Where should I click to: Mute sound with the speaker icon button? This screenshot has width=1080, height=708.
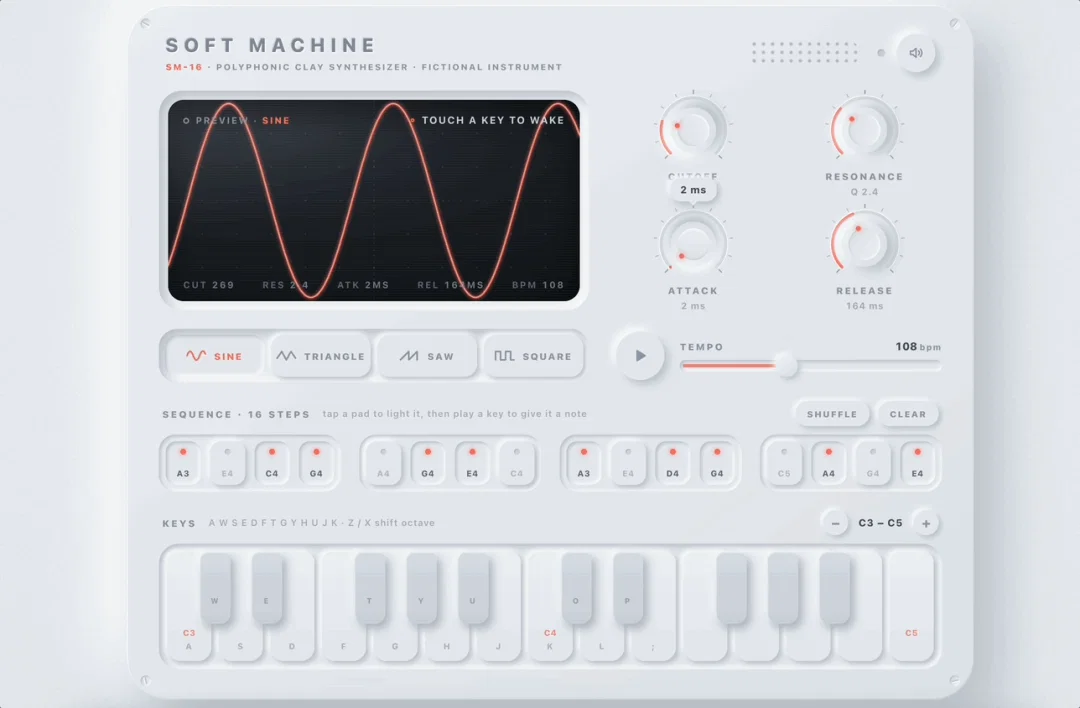point(915,53)
